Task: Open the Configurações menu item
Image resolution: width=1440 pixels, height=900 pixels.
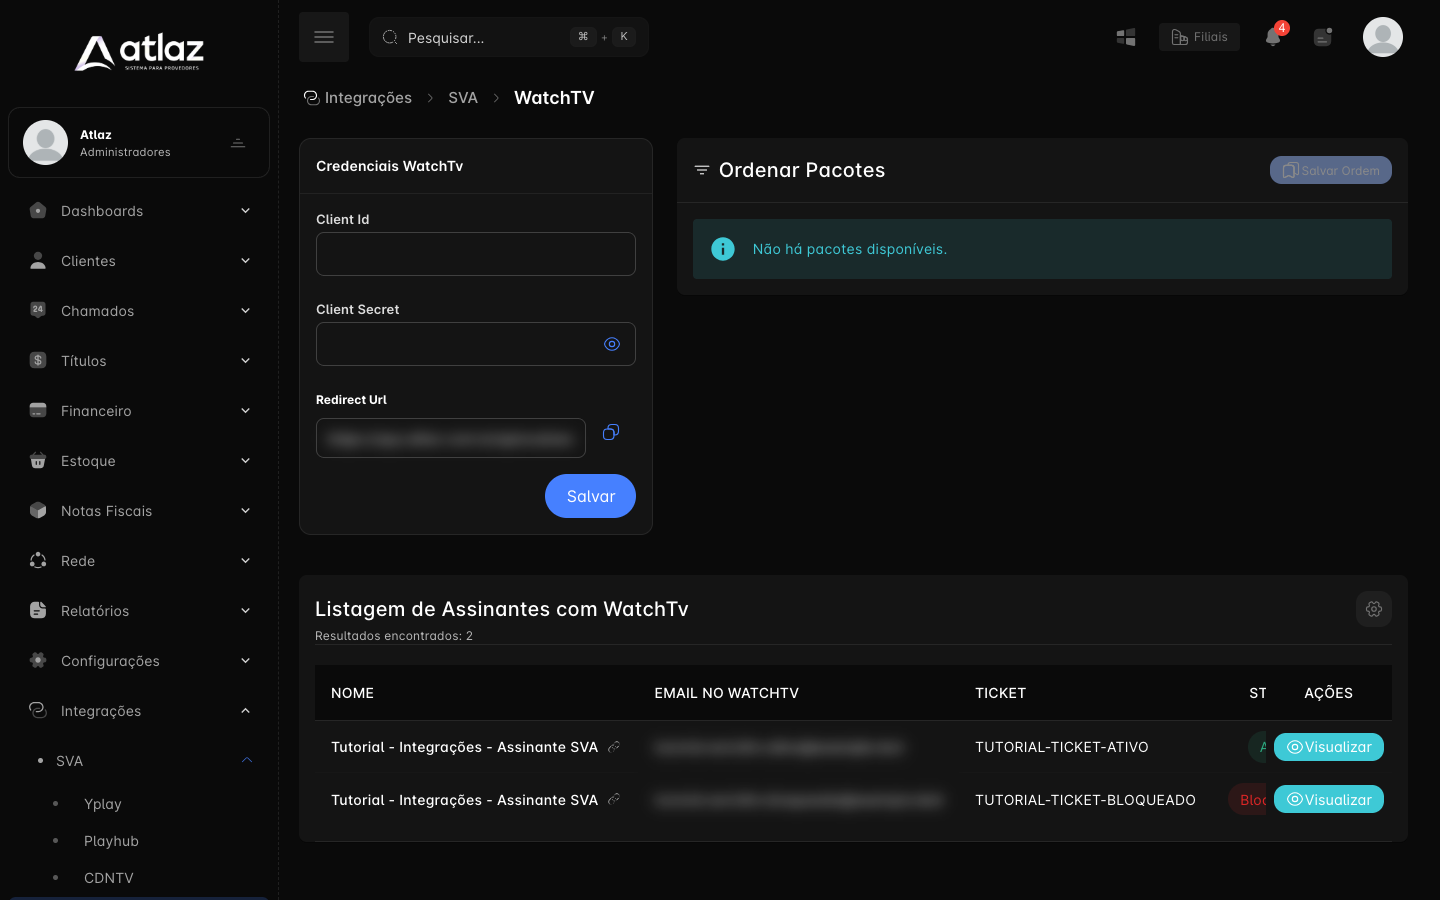Action: pyautogui.click(x=139, y=661)
